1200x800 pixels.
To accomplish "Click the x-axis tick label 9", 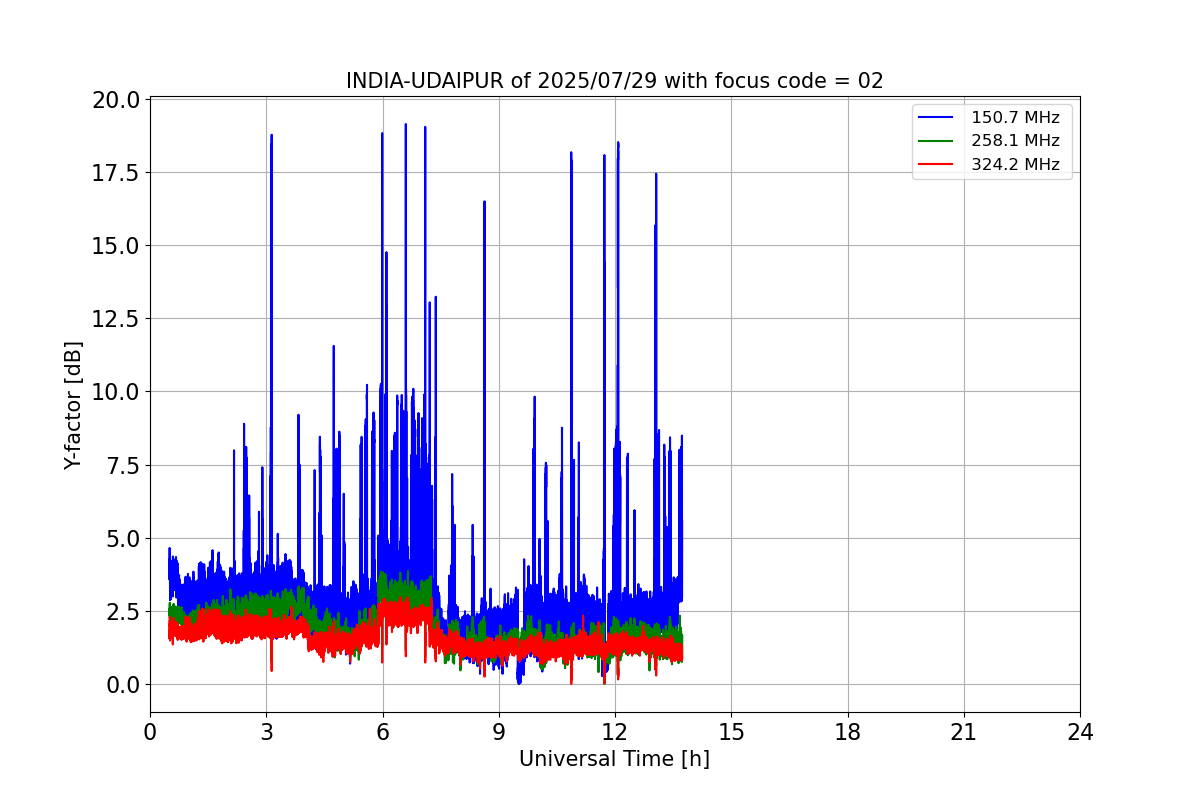I will click(499, 732).
